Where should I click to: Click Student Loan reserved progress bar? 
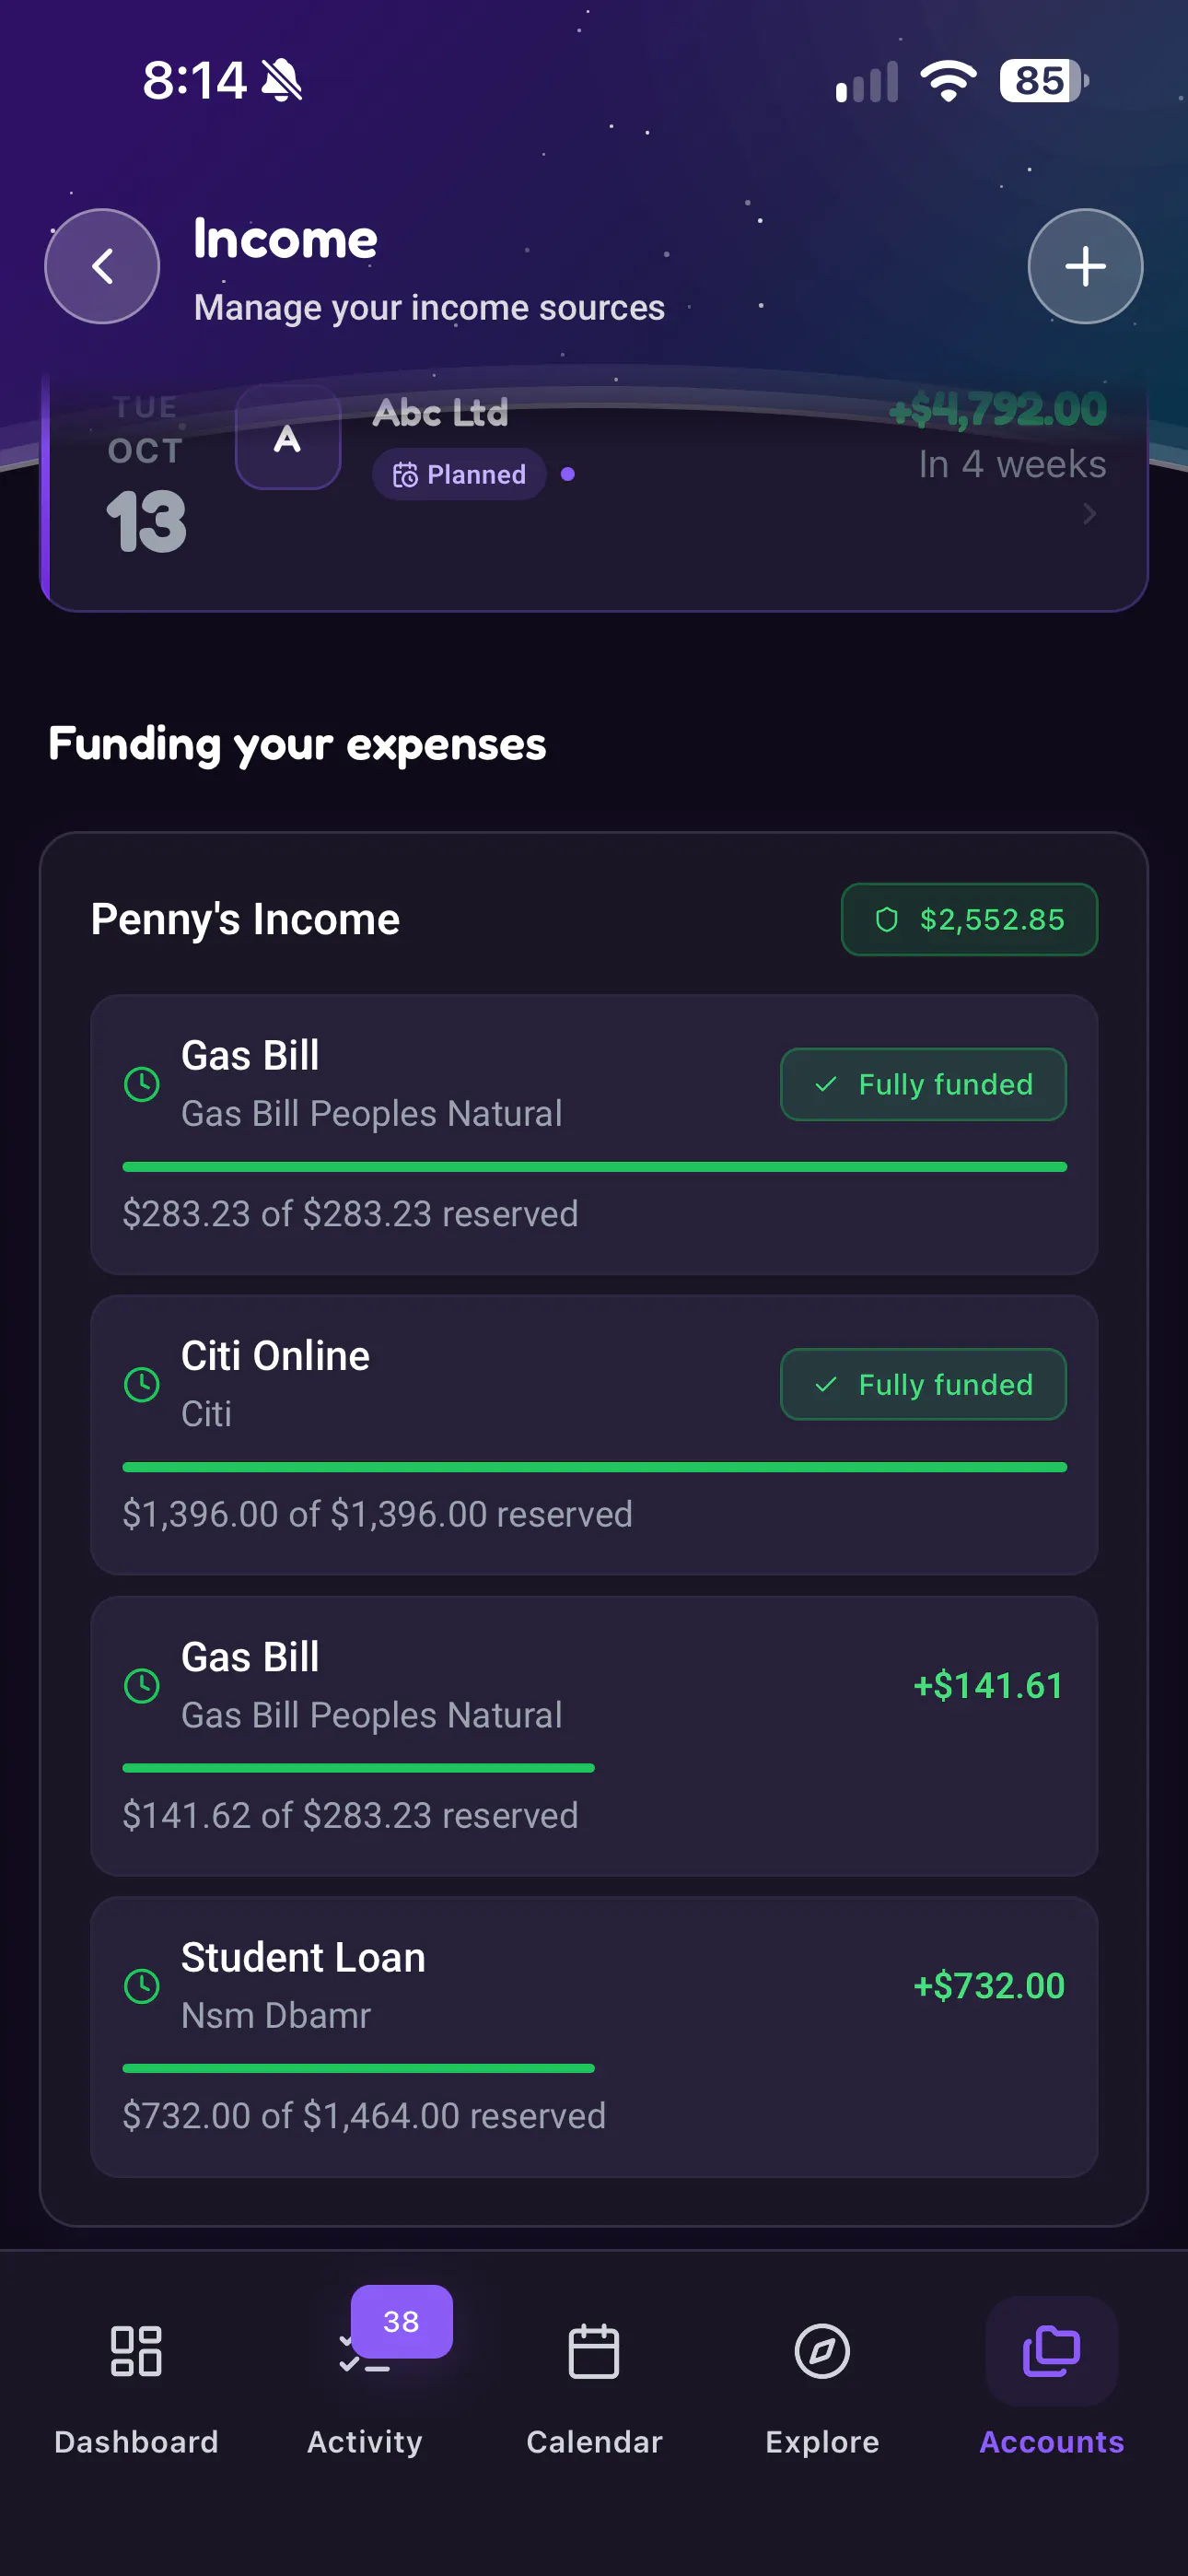pos(594,2068)
